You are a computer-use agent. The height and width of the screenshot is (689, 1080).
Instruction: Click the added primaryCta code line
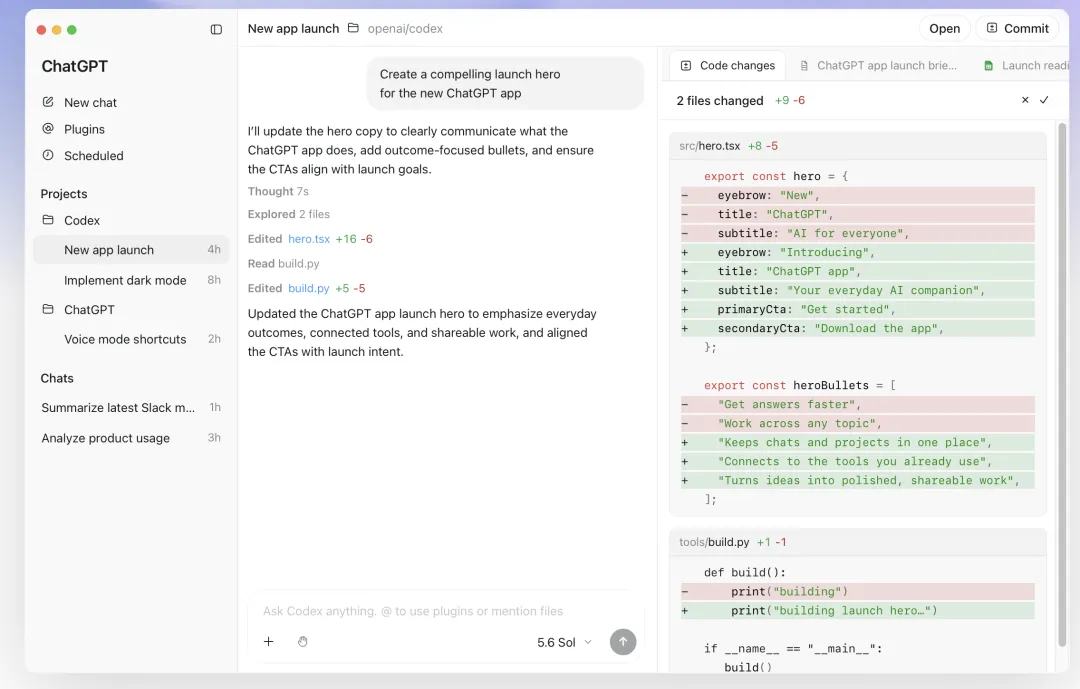point(858,309)
